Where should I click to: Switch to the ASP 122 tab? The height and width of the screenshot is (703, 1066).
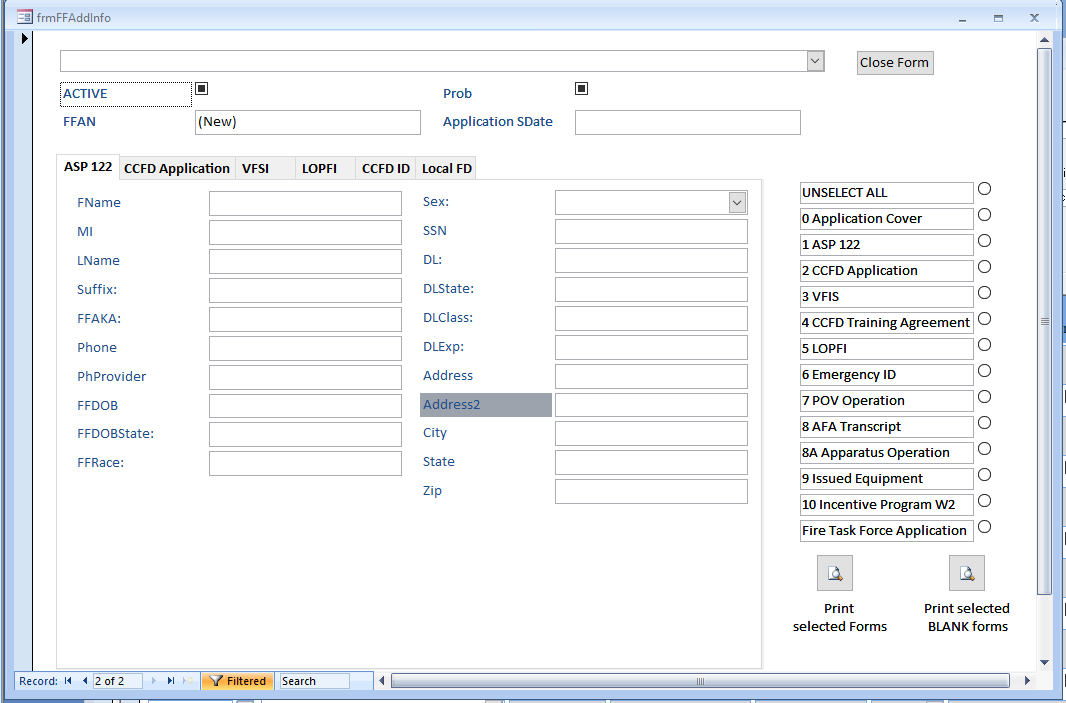pos(88,167)
